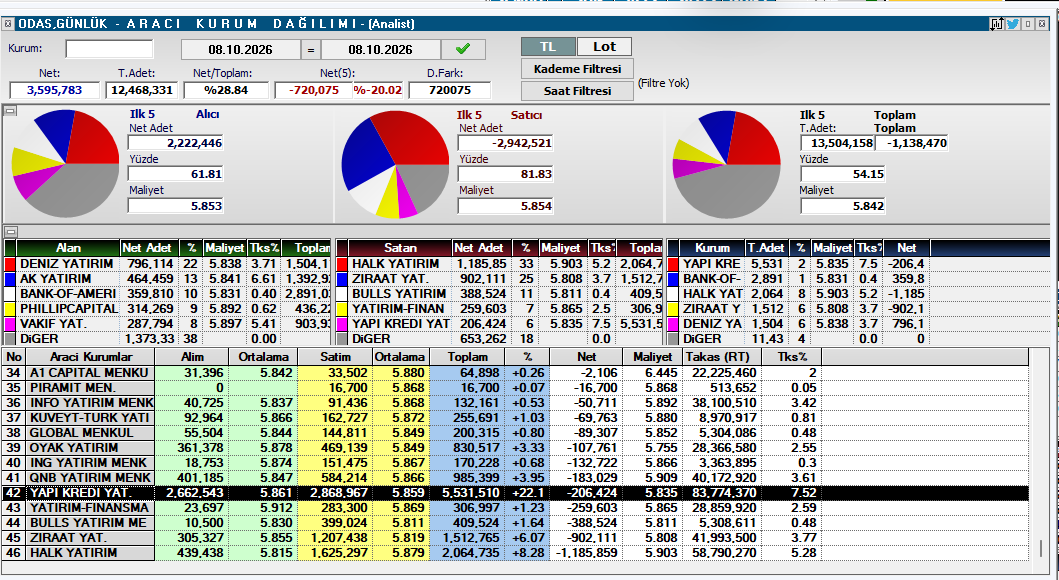The width and height of the screenshot is (1059, 580).
Task: Click gray swatch beside DiGER in Alan table
Action: tap(10, 339)
